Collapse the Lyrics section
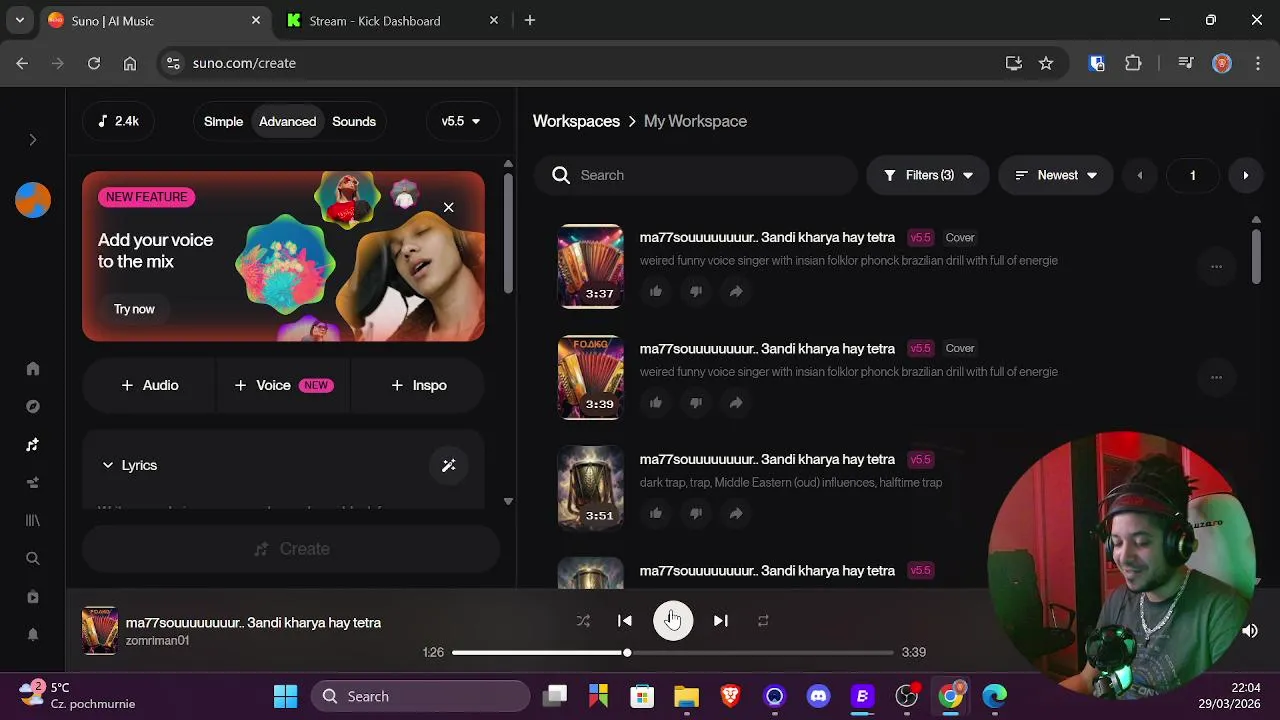The image size is (1280, 720). coord(130,465)
